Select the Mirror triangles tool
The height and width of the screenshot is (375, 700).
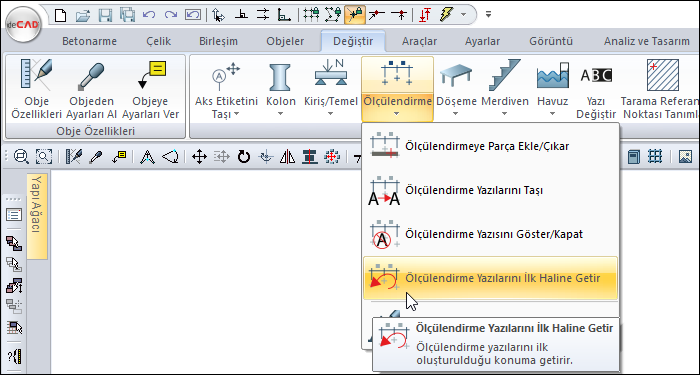click(x=288, y=156)
